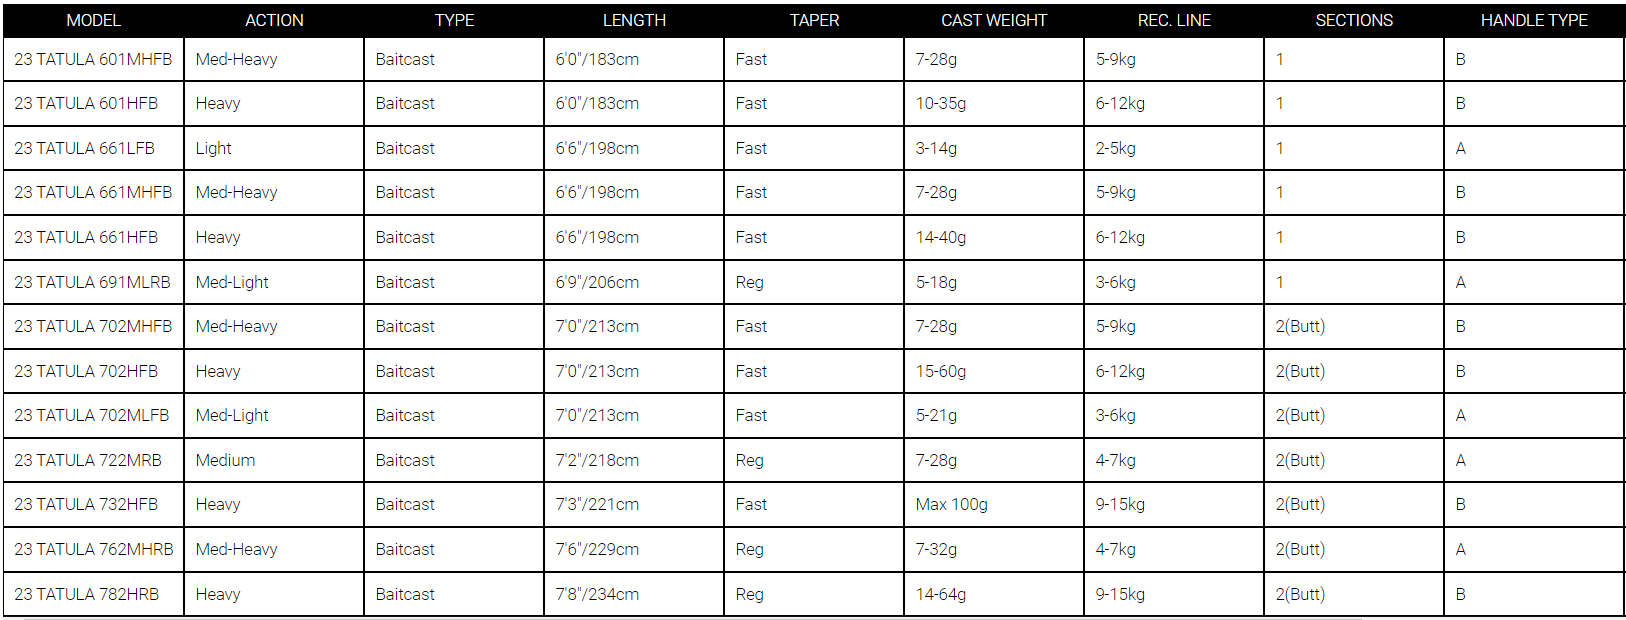Click the 15-60g cast weight cell
1626x620 pixels.
pyautogui.click(x=994, y=372)
